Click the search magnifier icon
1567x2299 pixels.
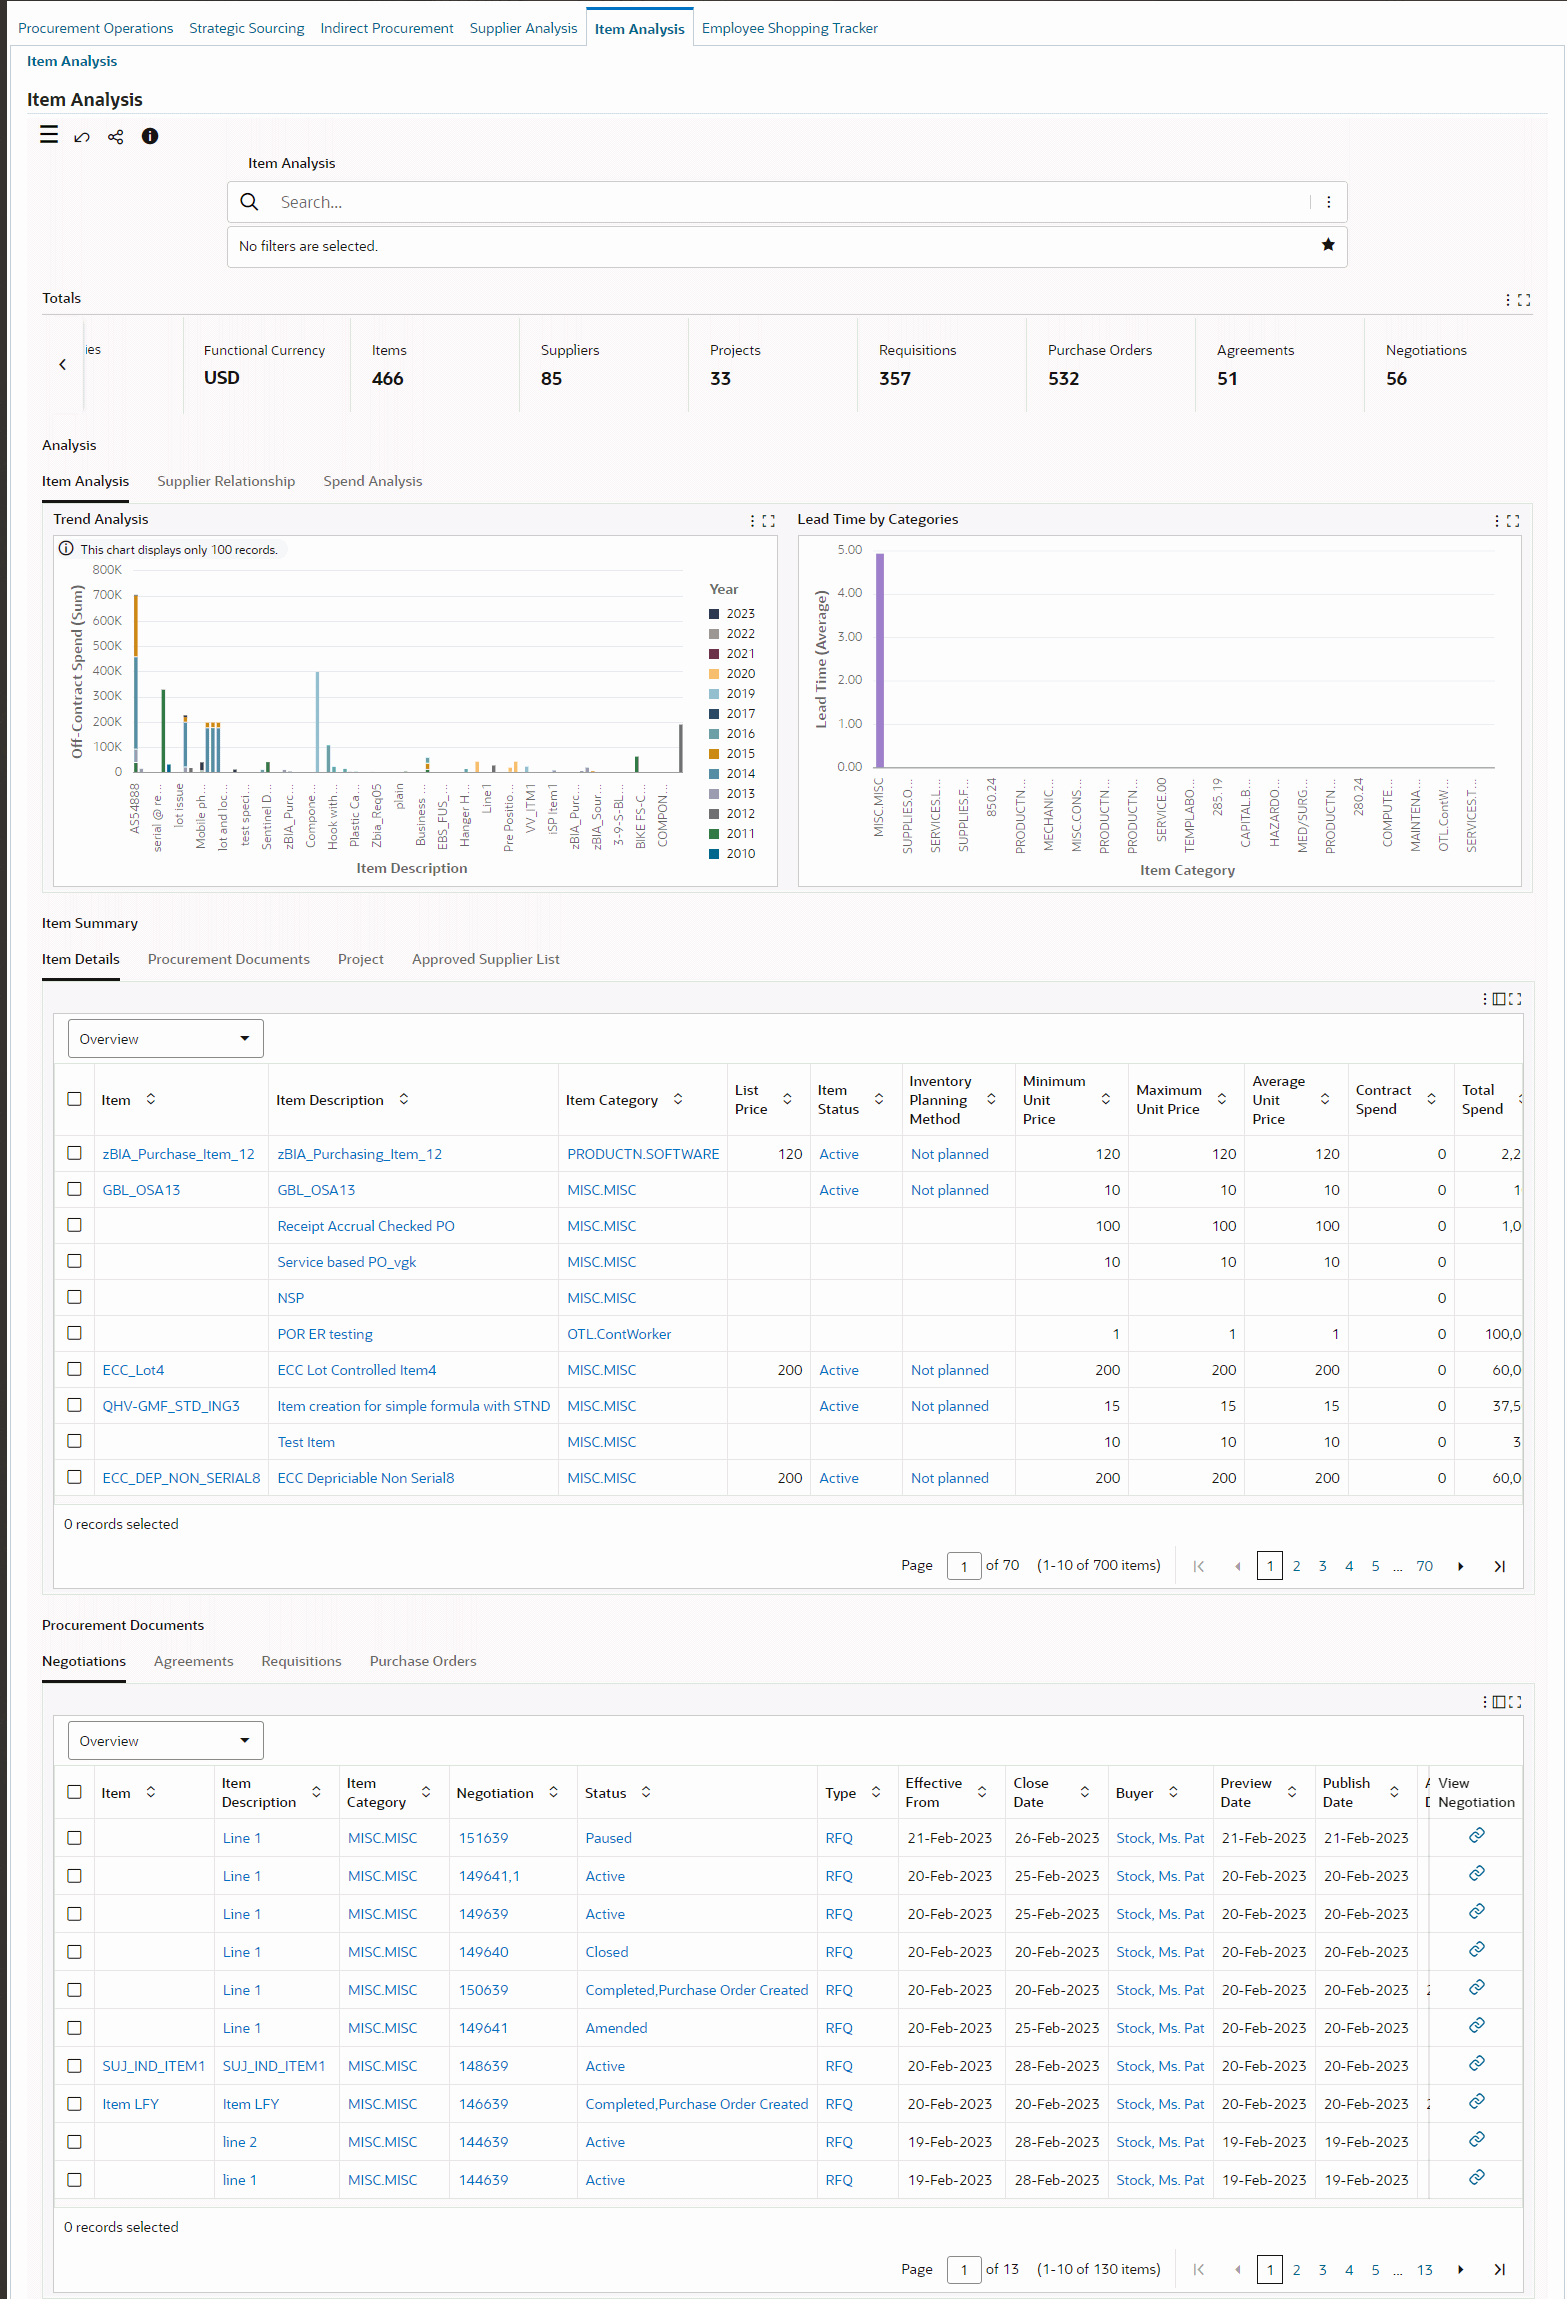point(250,202)
